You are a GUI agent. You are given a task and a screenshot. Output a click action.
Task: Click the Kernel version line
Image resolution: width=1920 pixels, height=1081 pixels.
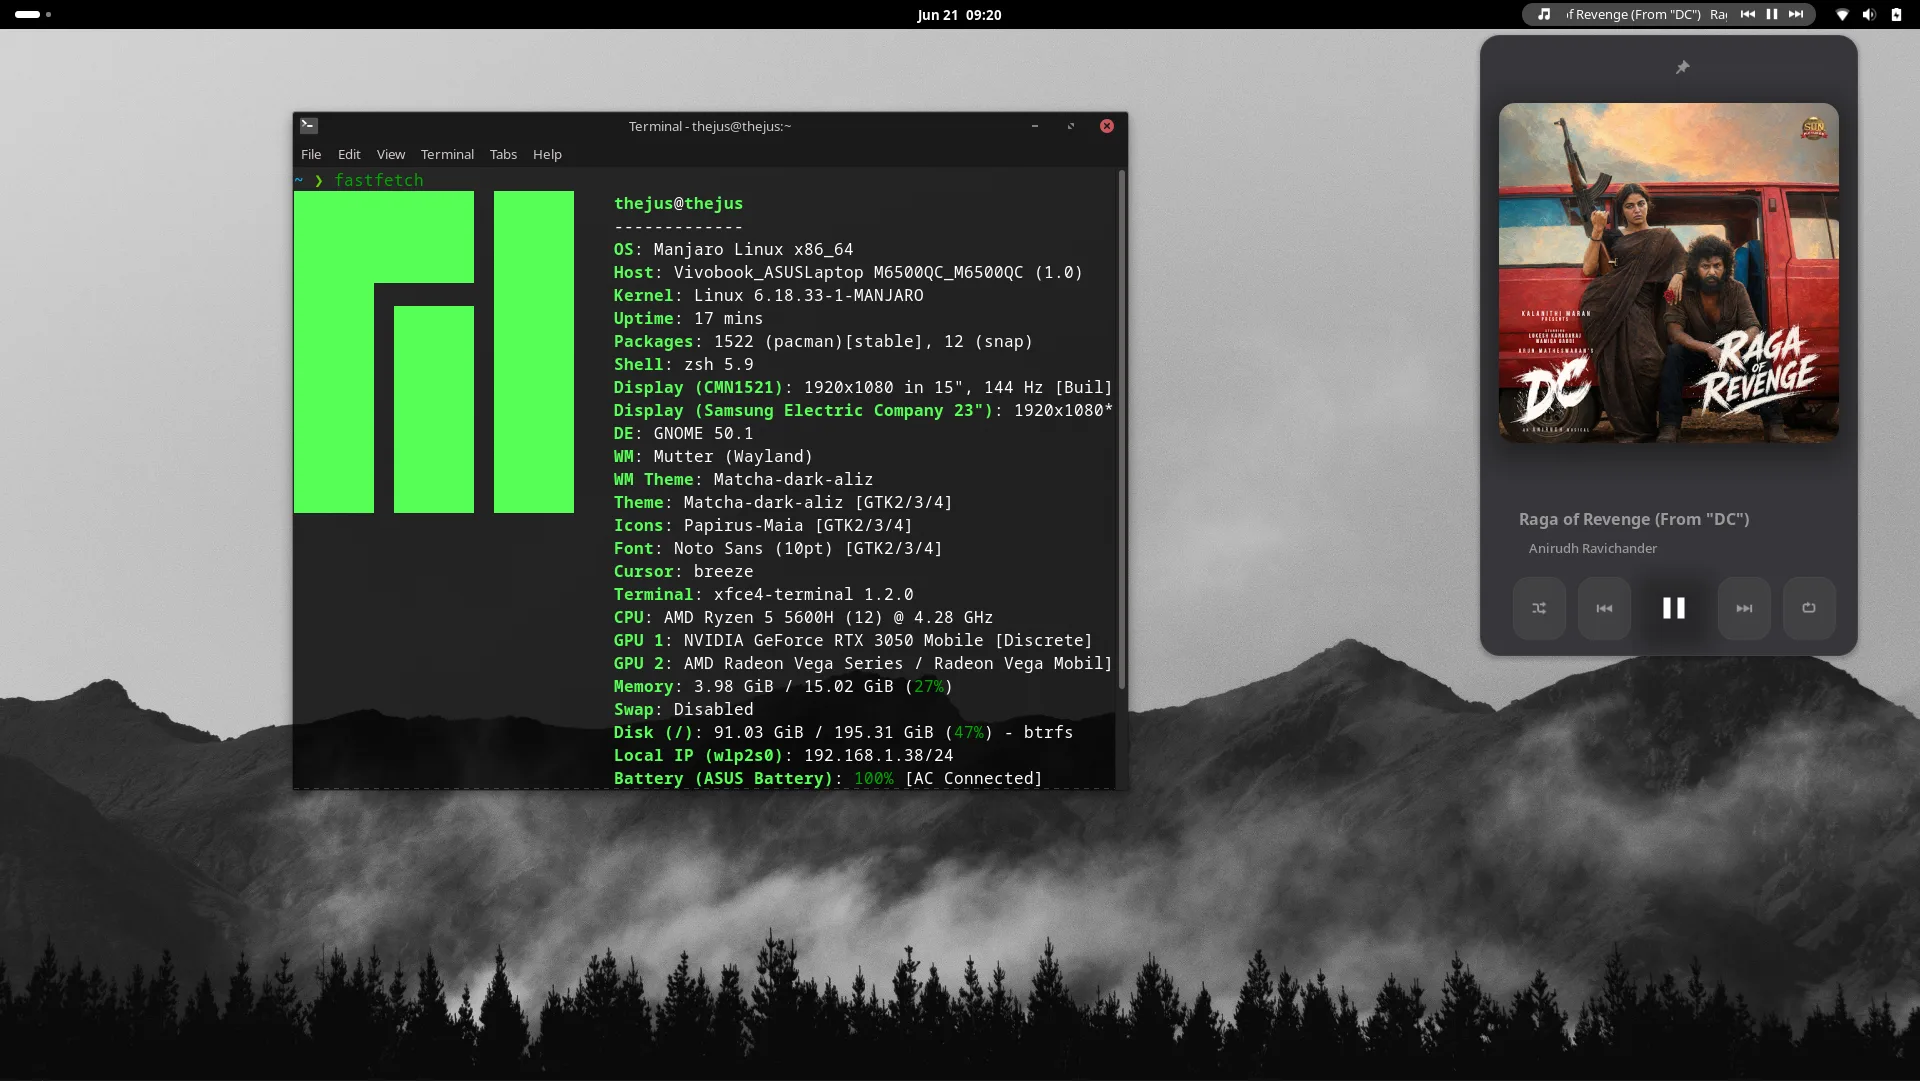pos(769,295)
